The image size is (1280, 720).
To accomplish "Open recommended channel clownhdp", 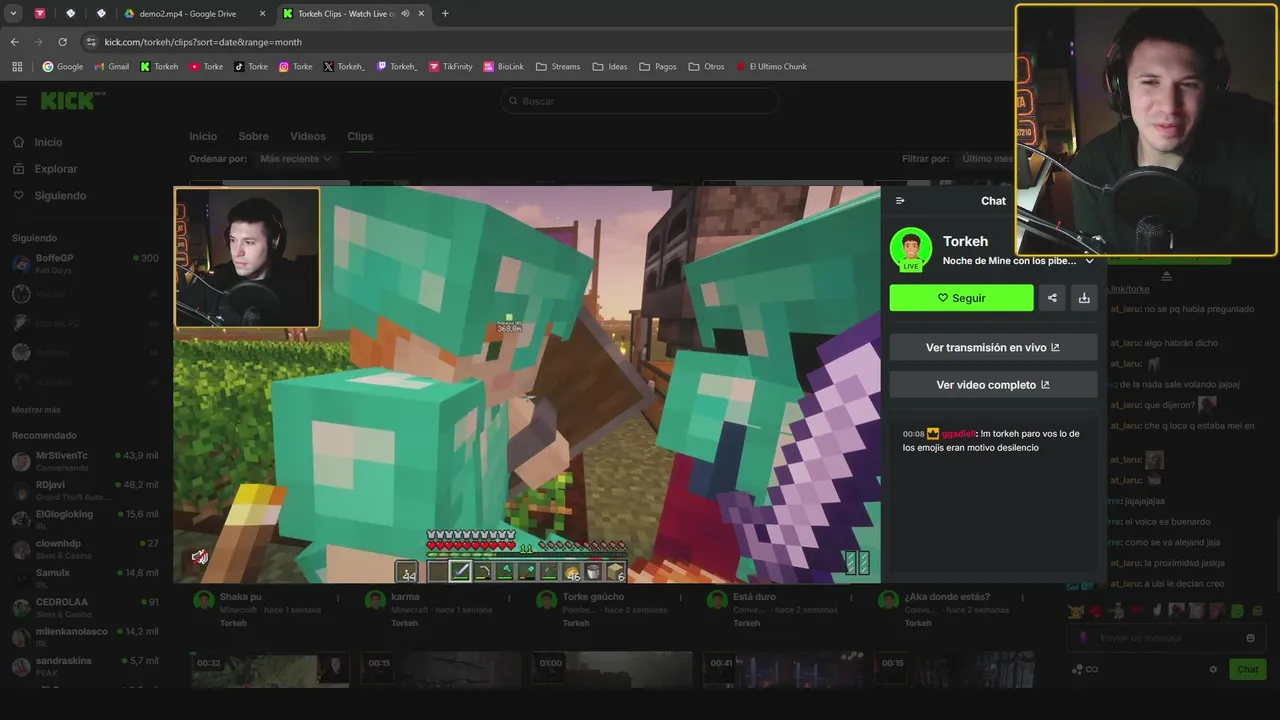I will click(84, 549).
